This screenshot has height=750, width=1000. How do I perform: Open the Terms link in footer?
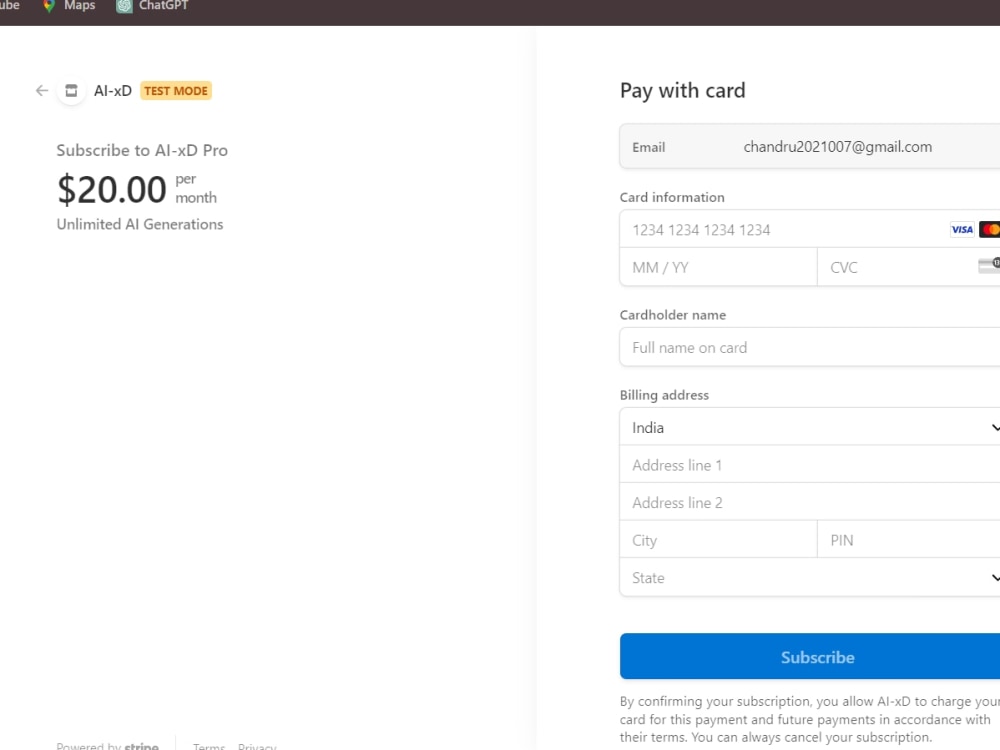pos(209,746)
